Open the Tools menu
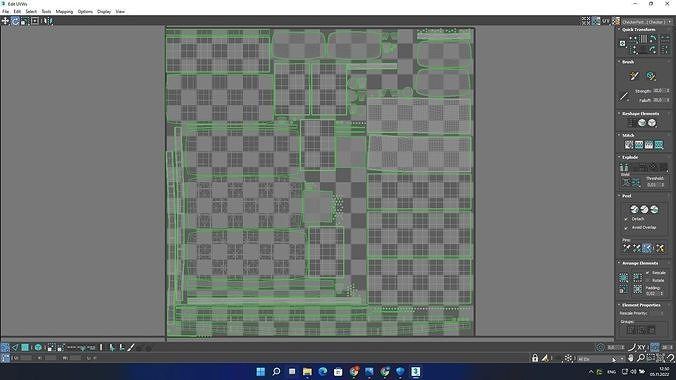 pos(46,12)
